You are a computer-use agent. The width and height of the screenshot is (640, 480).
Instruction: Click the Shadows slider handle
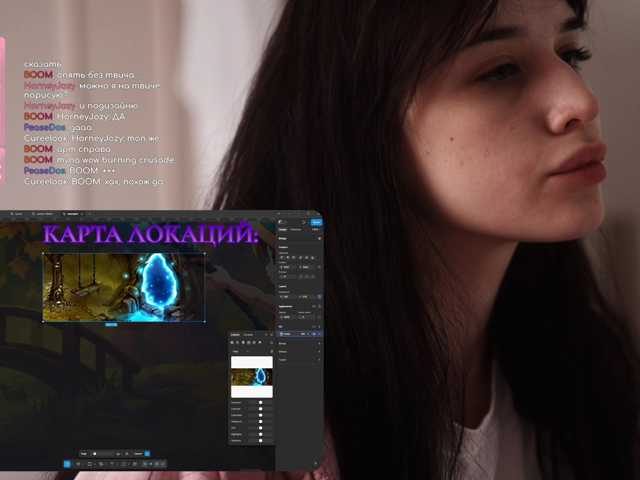pyautogui.click(x=261, y=440)
